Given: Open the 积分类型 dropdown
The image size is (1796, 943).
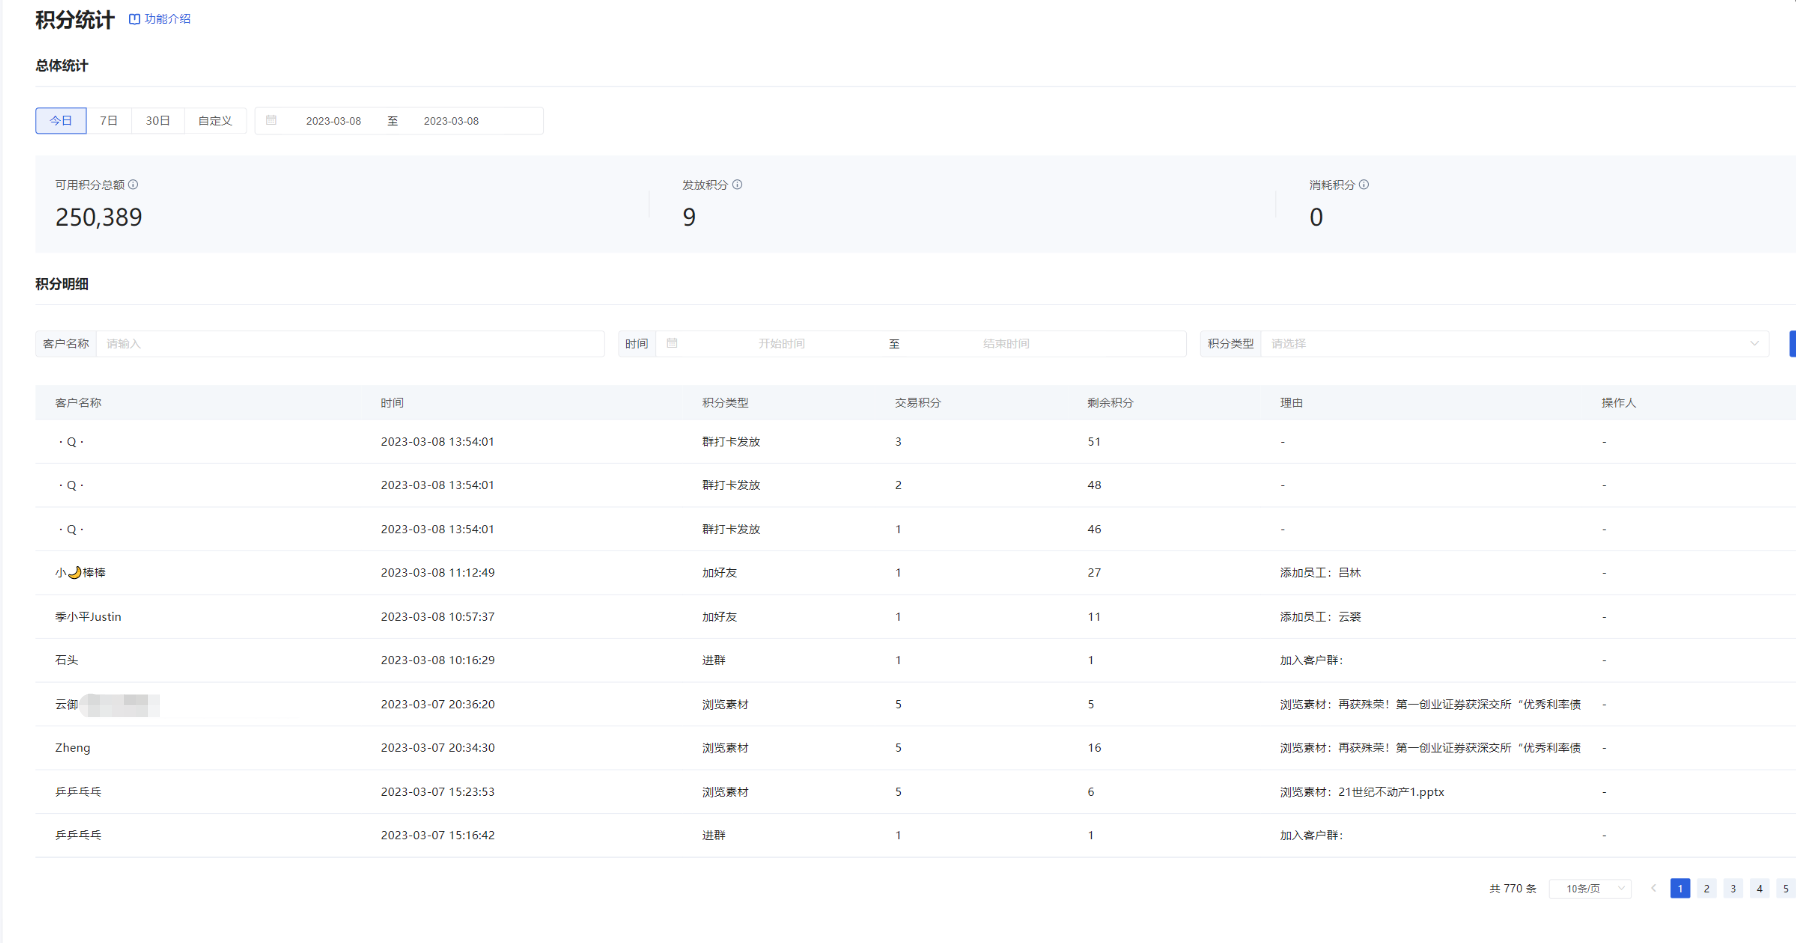Looking at the screenshot, I should [x=1515, y=344].
